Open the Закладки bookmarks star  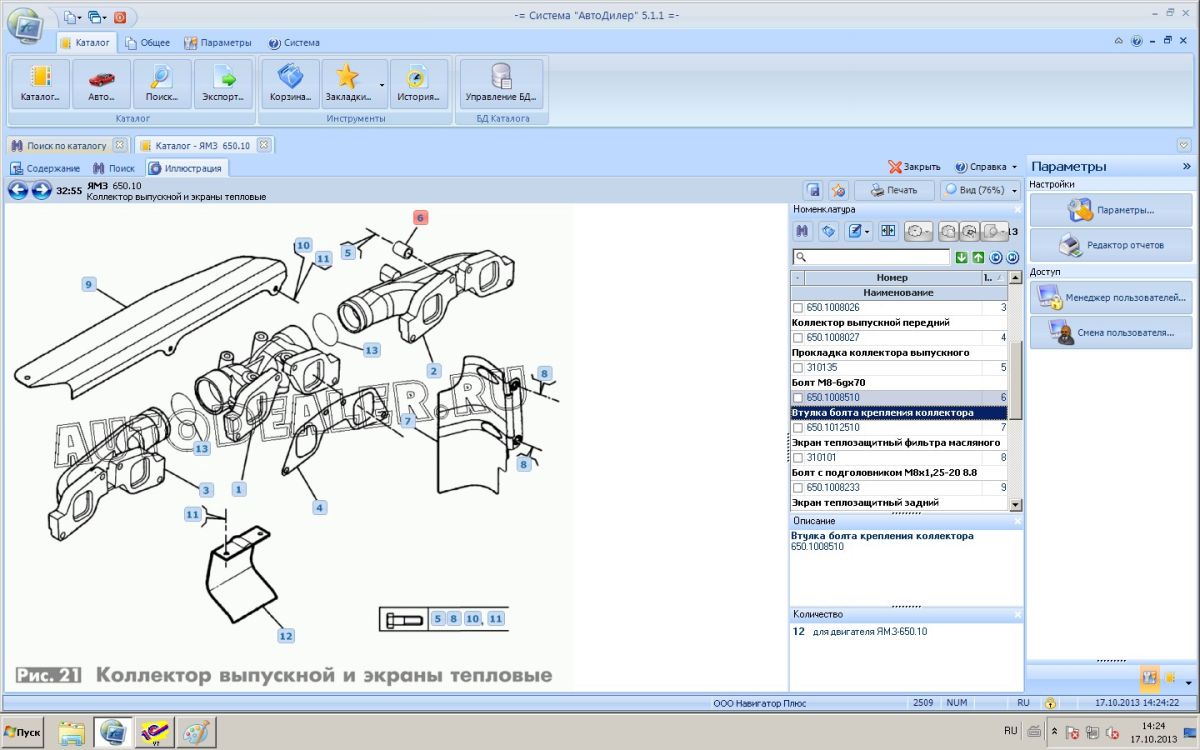[347, 84]
